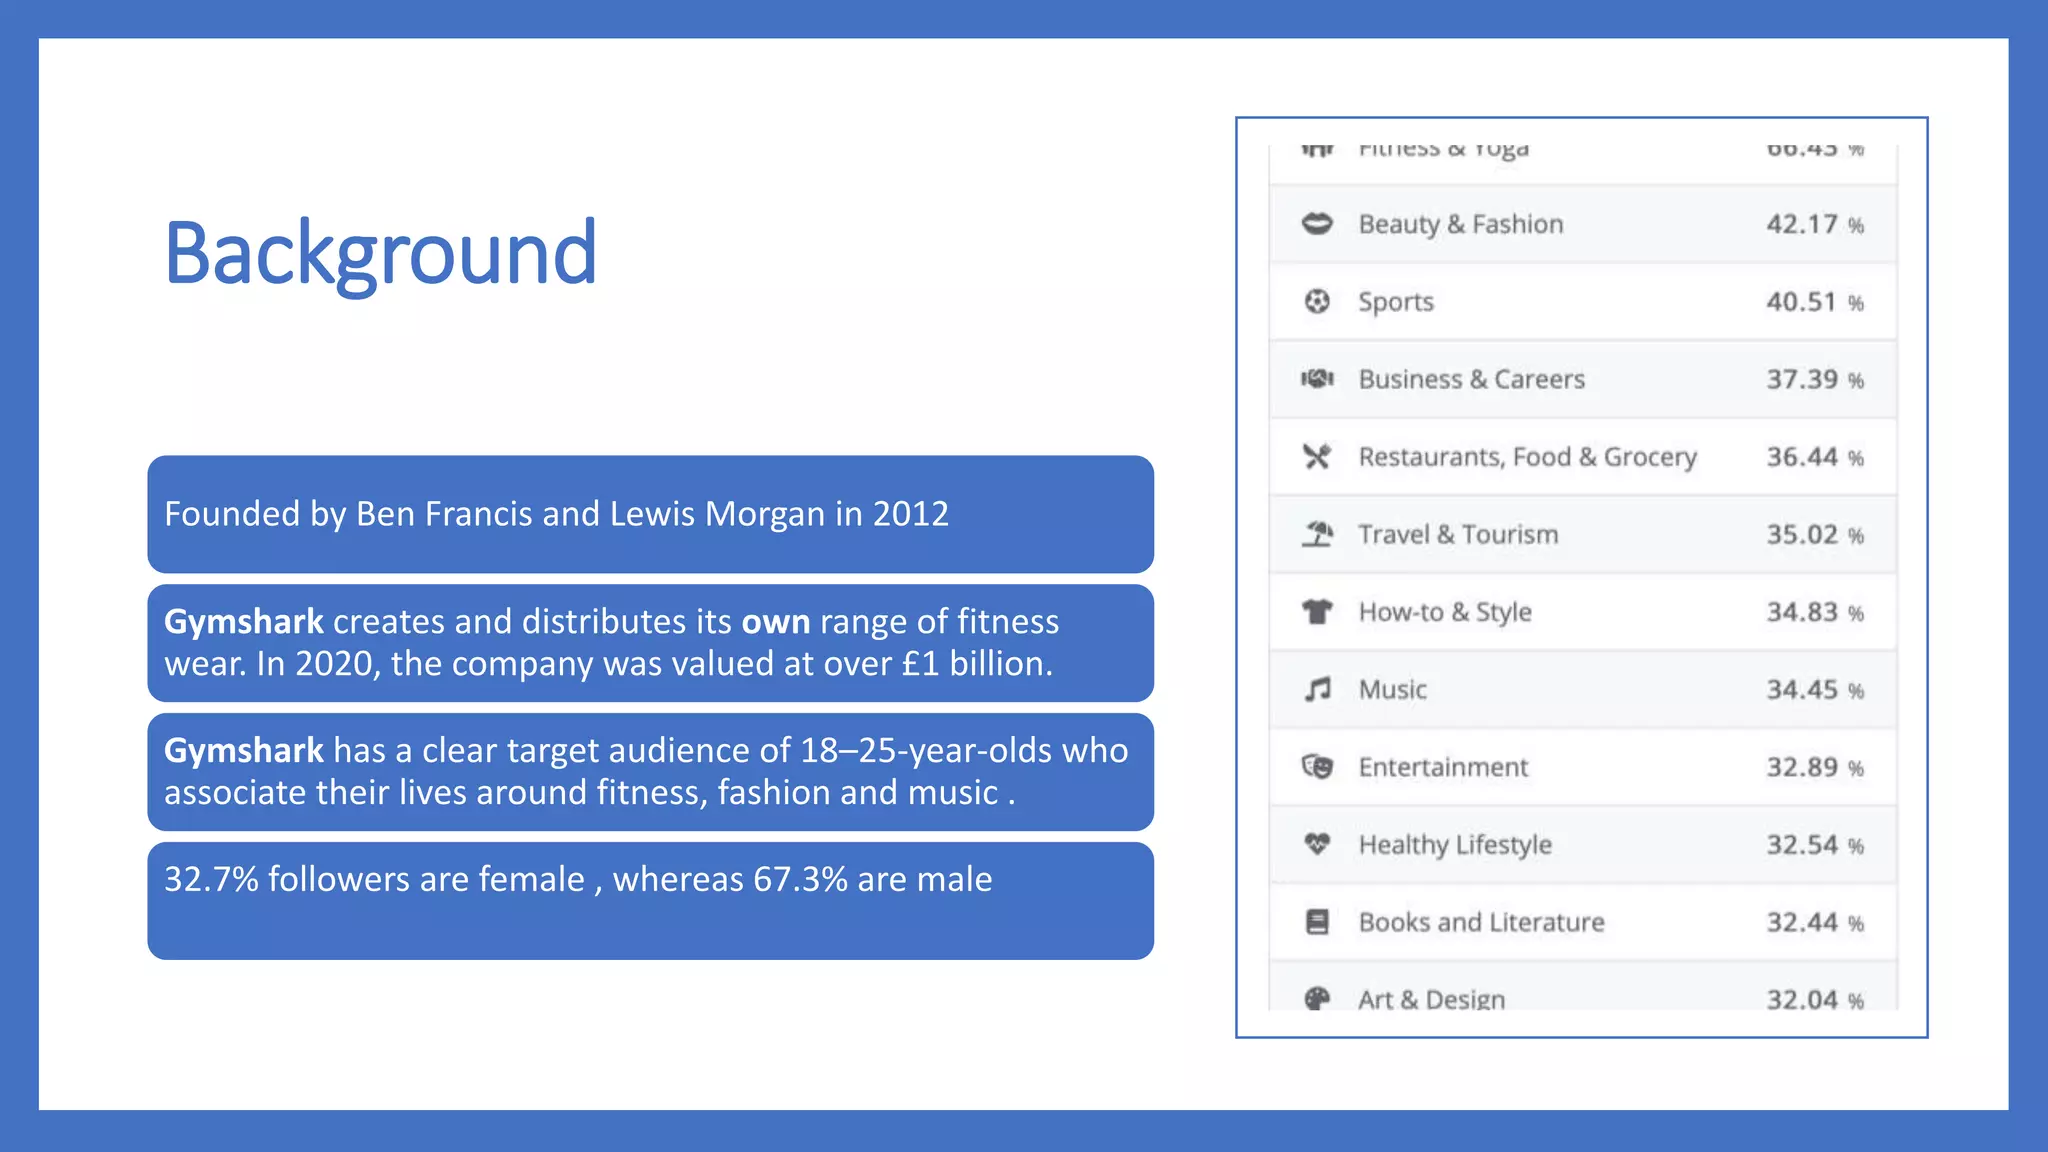Click the crossed utensils Restaurants icon

(1317, 457)
